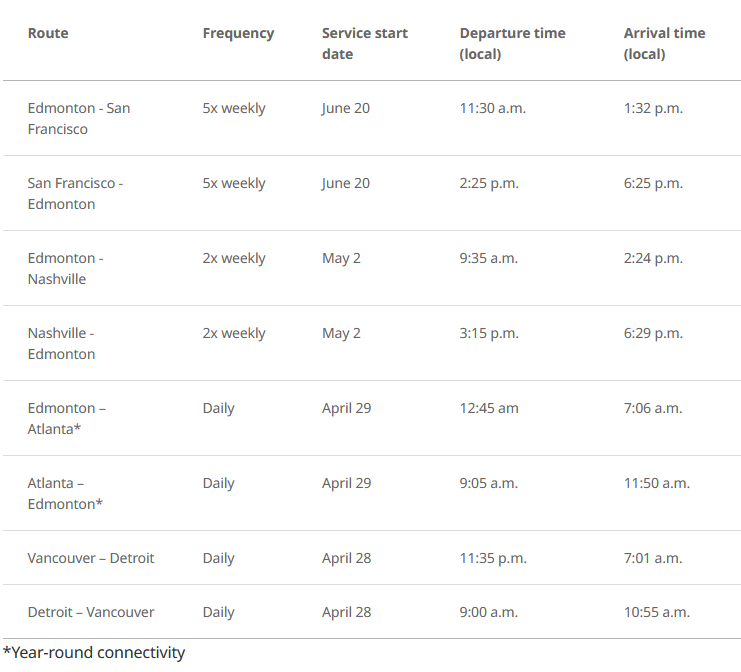Select the 12:45 am departure time cell

(x=488, y=408)
